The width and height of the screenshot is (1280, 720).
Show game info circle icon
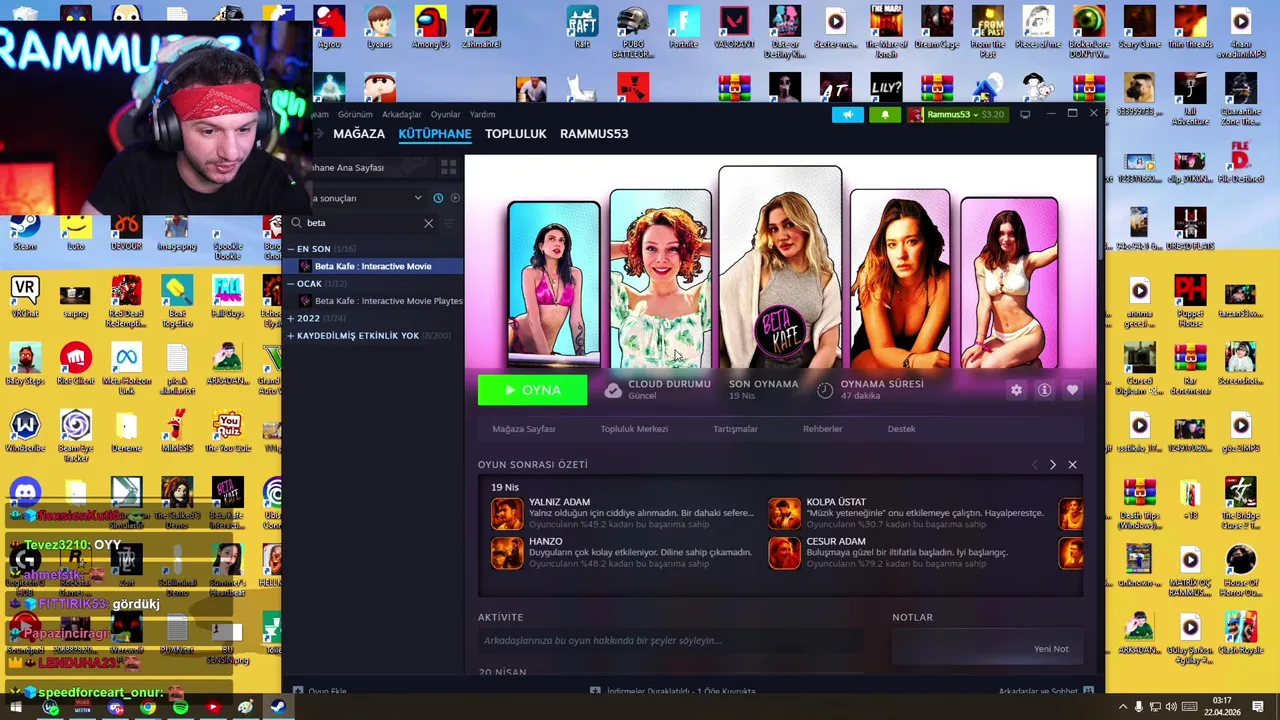pyautogui.click(x=1044, y=390)
